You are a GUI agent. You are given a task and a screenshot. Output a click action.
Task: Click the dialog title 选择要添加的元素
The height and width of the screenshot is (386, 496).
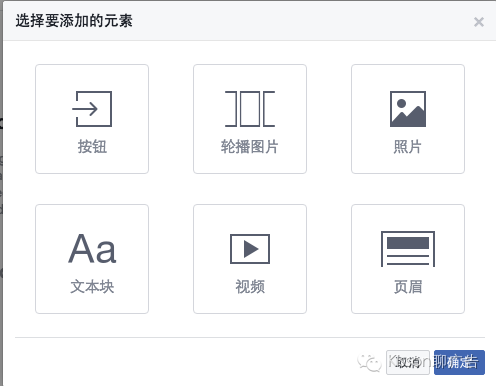[74, 21]
